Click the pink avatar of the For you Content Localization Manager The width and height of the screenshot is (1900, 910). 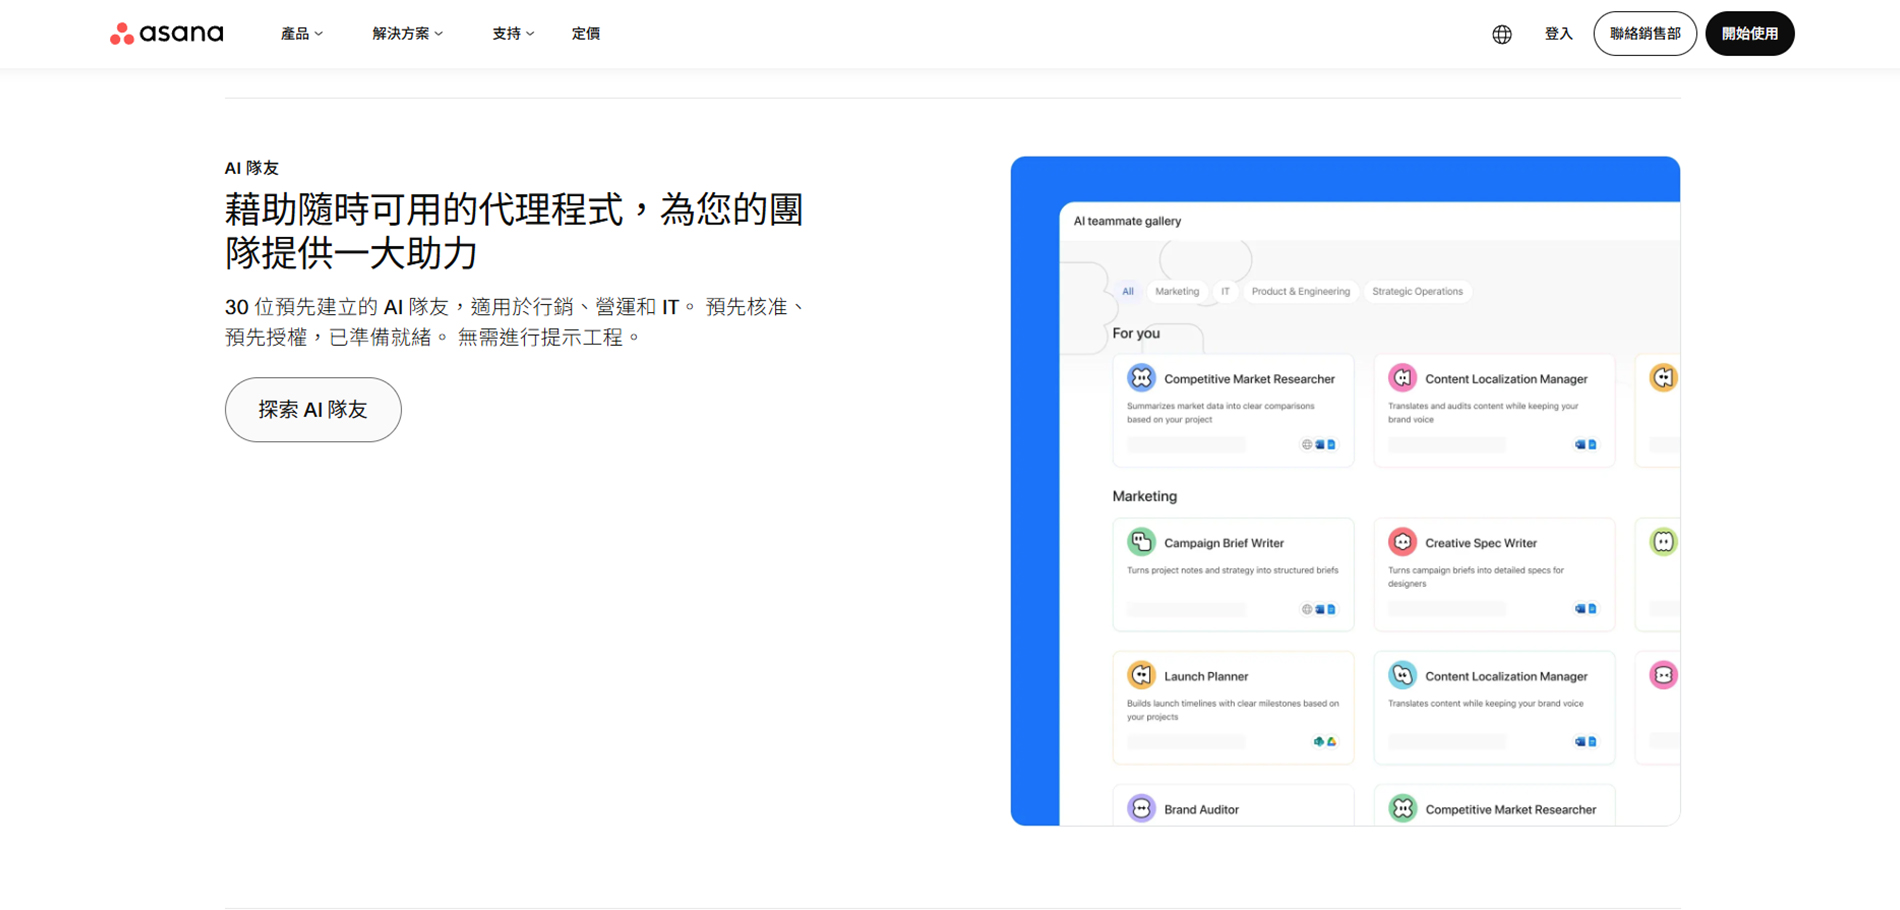click(1402, 378)
